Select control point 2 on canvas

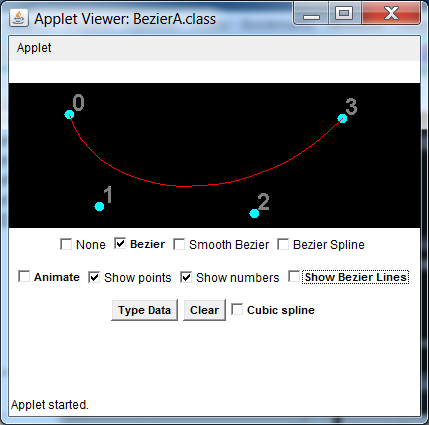[254, 213]
